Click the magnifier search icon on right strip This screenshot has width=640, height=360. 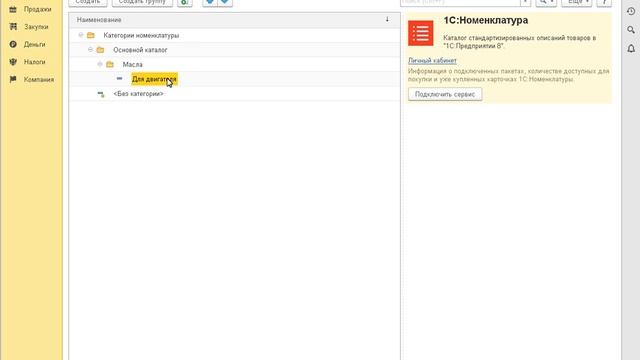631,30
